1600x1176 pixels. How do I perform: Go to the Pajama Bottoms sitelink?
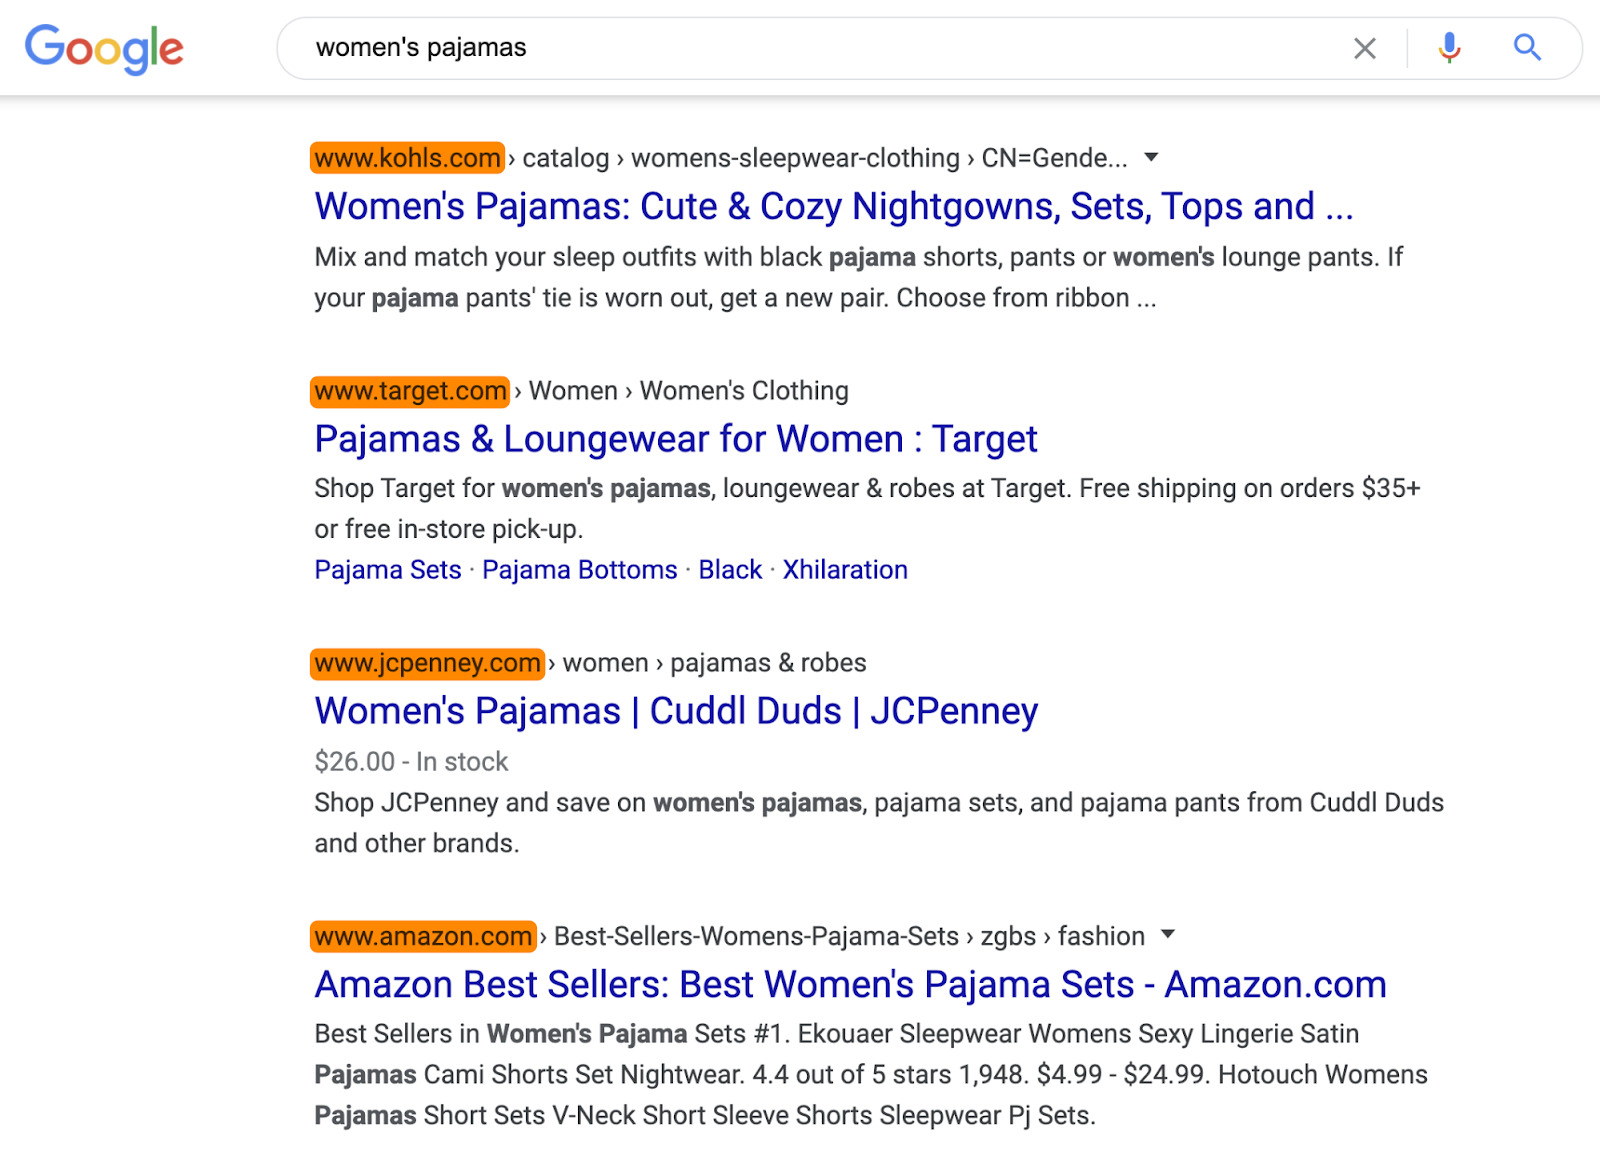coord(579,570)
